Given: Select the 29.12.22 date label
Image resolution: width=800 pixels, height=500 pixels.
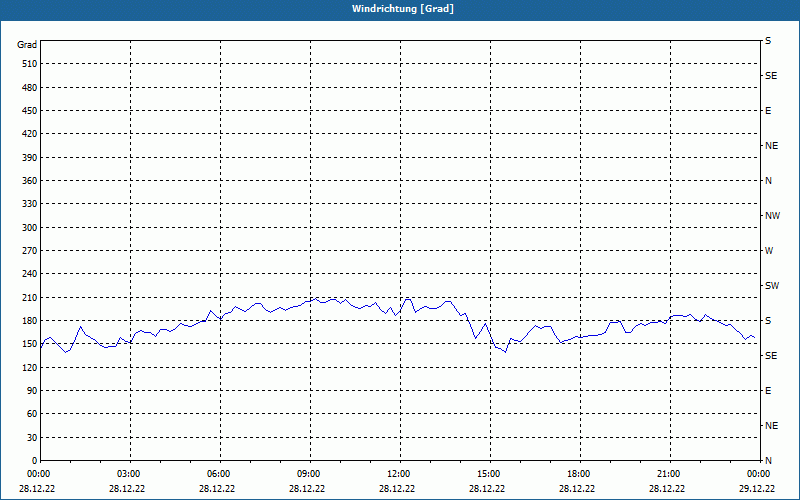Looking at the screenshot, I should (x=757, y=489).
